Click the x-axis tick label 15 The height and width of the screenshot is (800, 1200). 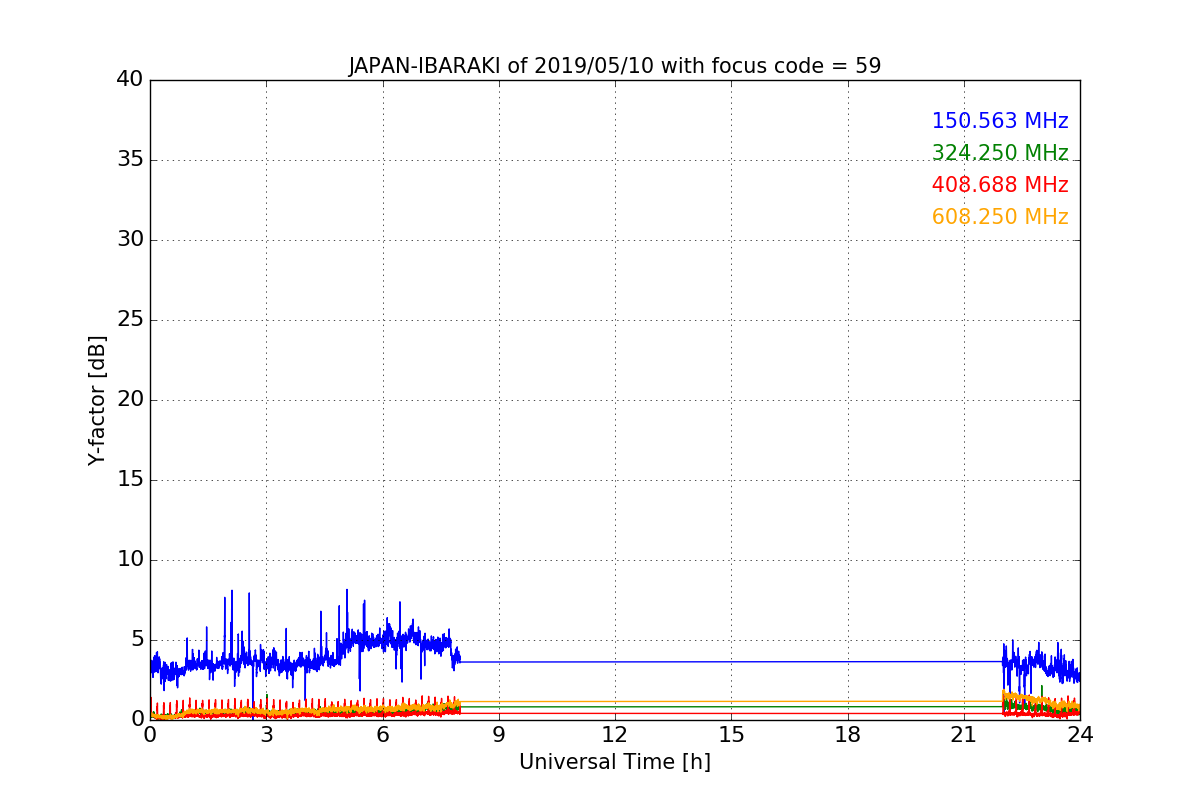click(x=731, y=734)
